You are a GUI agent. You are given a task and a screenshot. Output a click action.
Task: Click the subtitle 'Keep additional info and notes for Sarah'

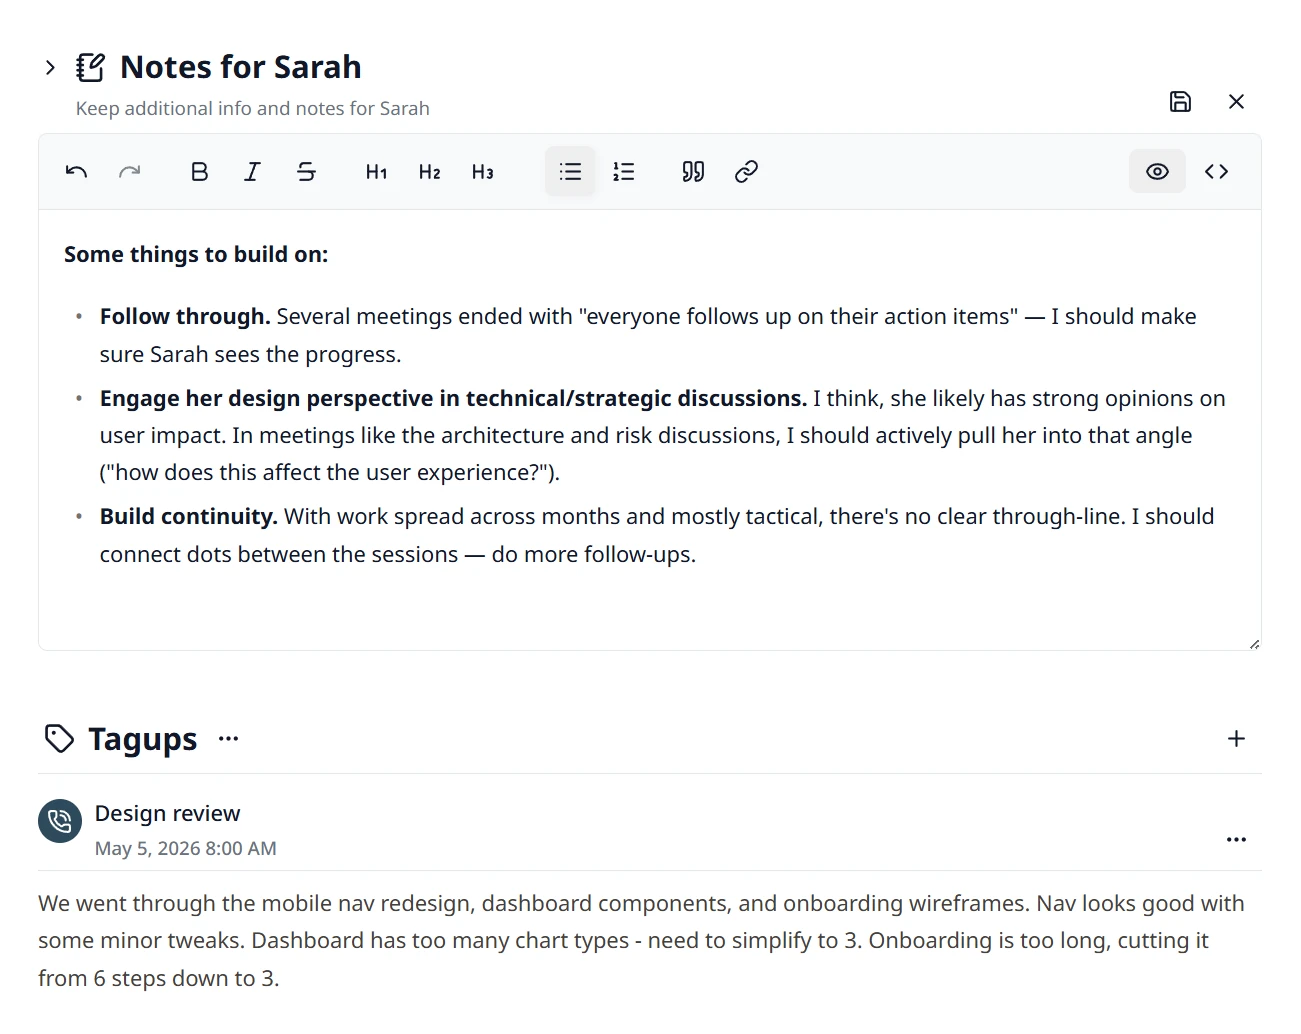[253, 109]
